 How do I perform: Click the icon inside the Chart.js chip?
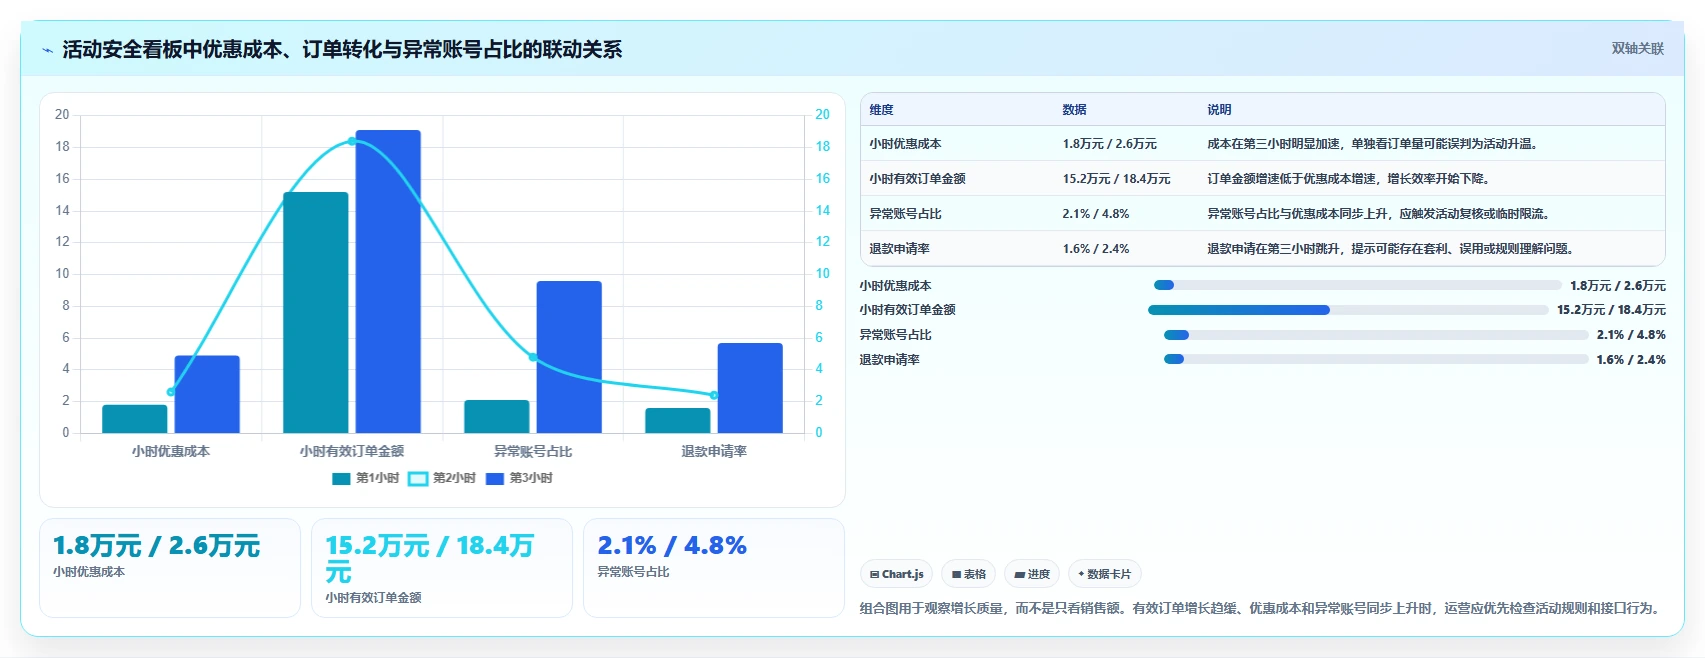874,575
